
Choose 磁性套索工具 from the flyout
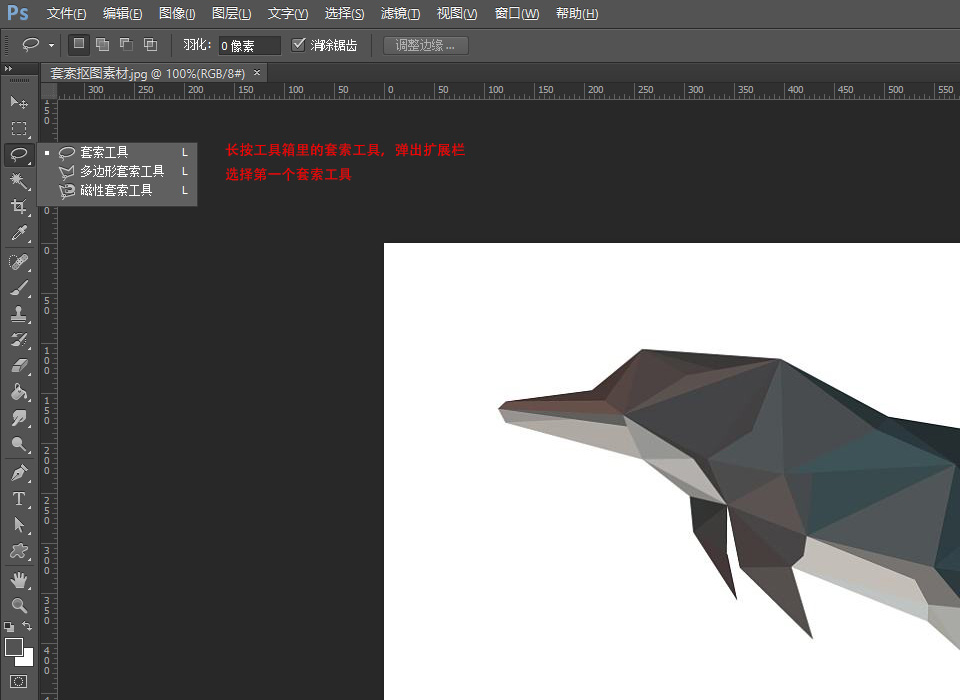[116, 190]
